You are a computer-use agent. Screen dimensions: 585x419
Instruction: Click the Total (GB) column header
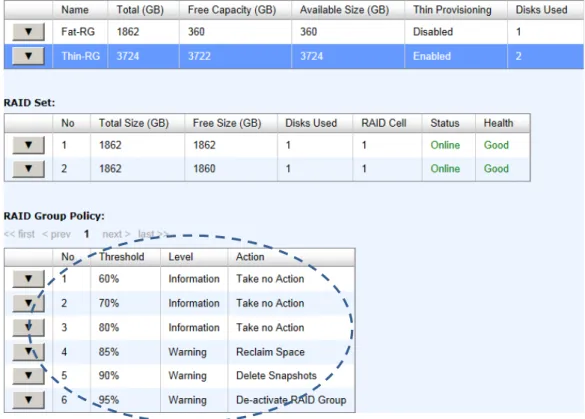pos(140,10)
